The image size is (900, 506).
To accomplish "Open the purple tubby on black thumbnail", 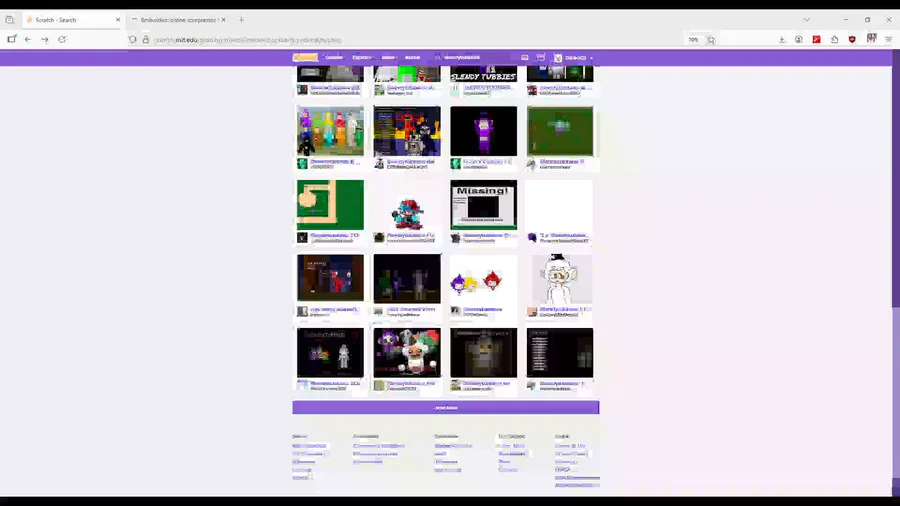I will click(483, 131).
